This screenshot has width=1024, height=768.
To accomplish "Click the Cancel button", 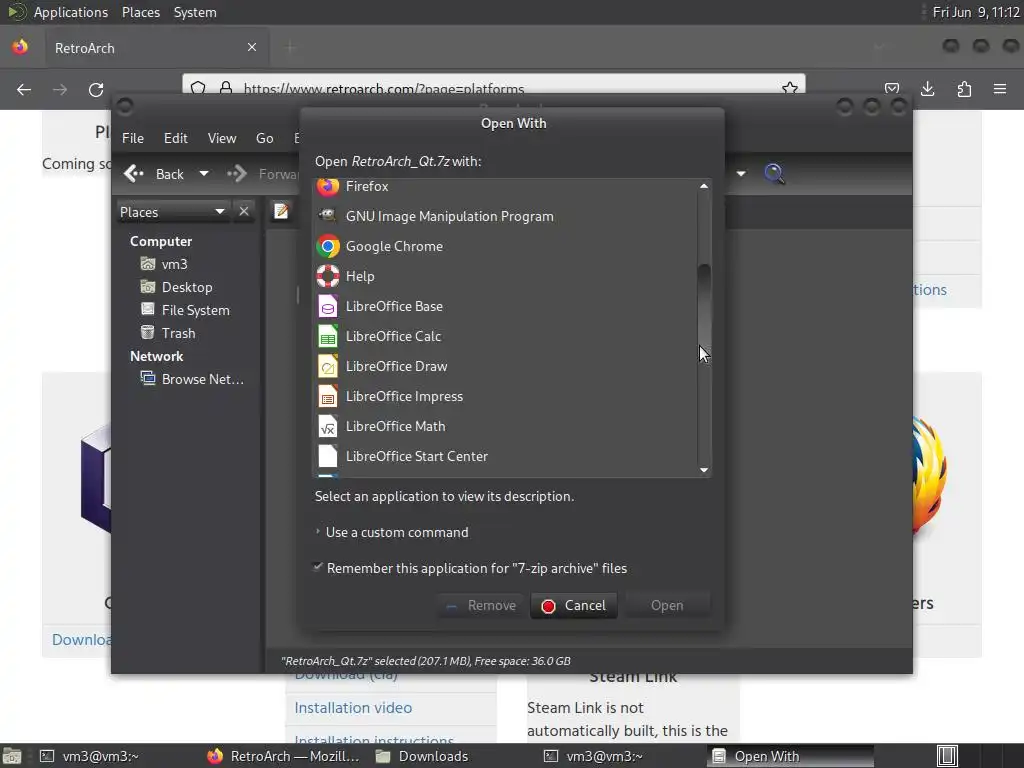I will pyautogui.click(x=573, y=605).
